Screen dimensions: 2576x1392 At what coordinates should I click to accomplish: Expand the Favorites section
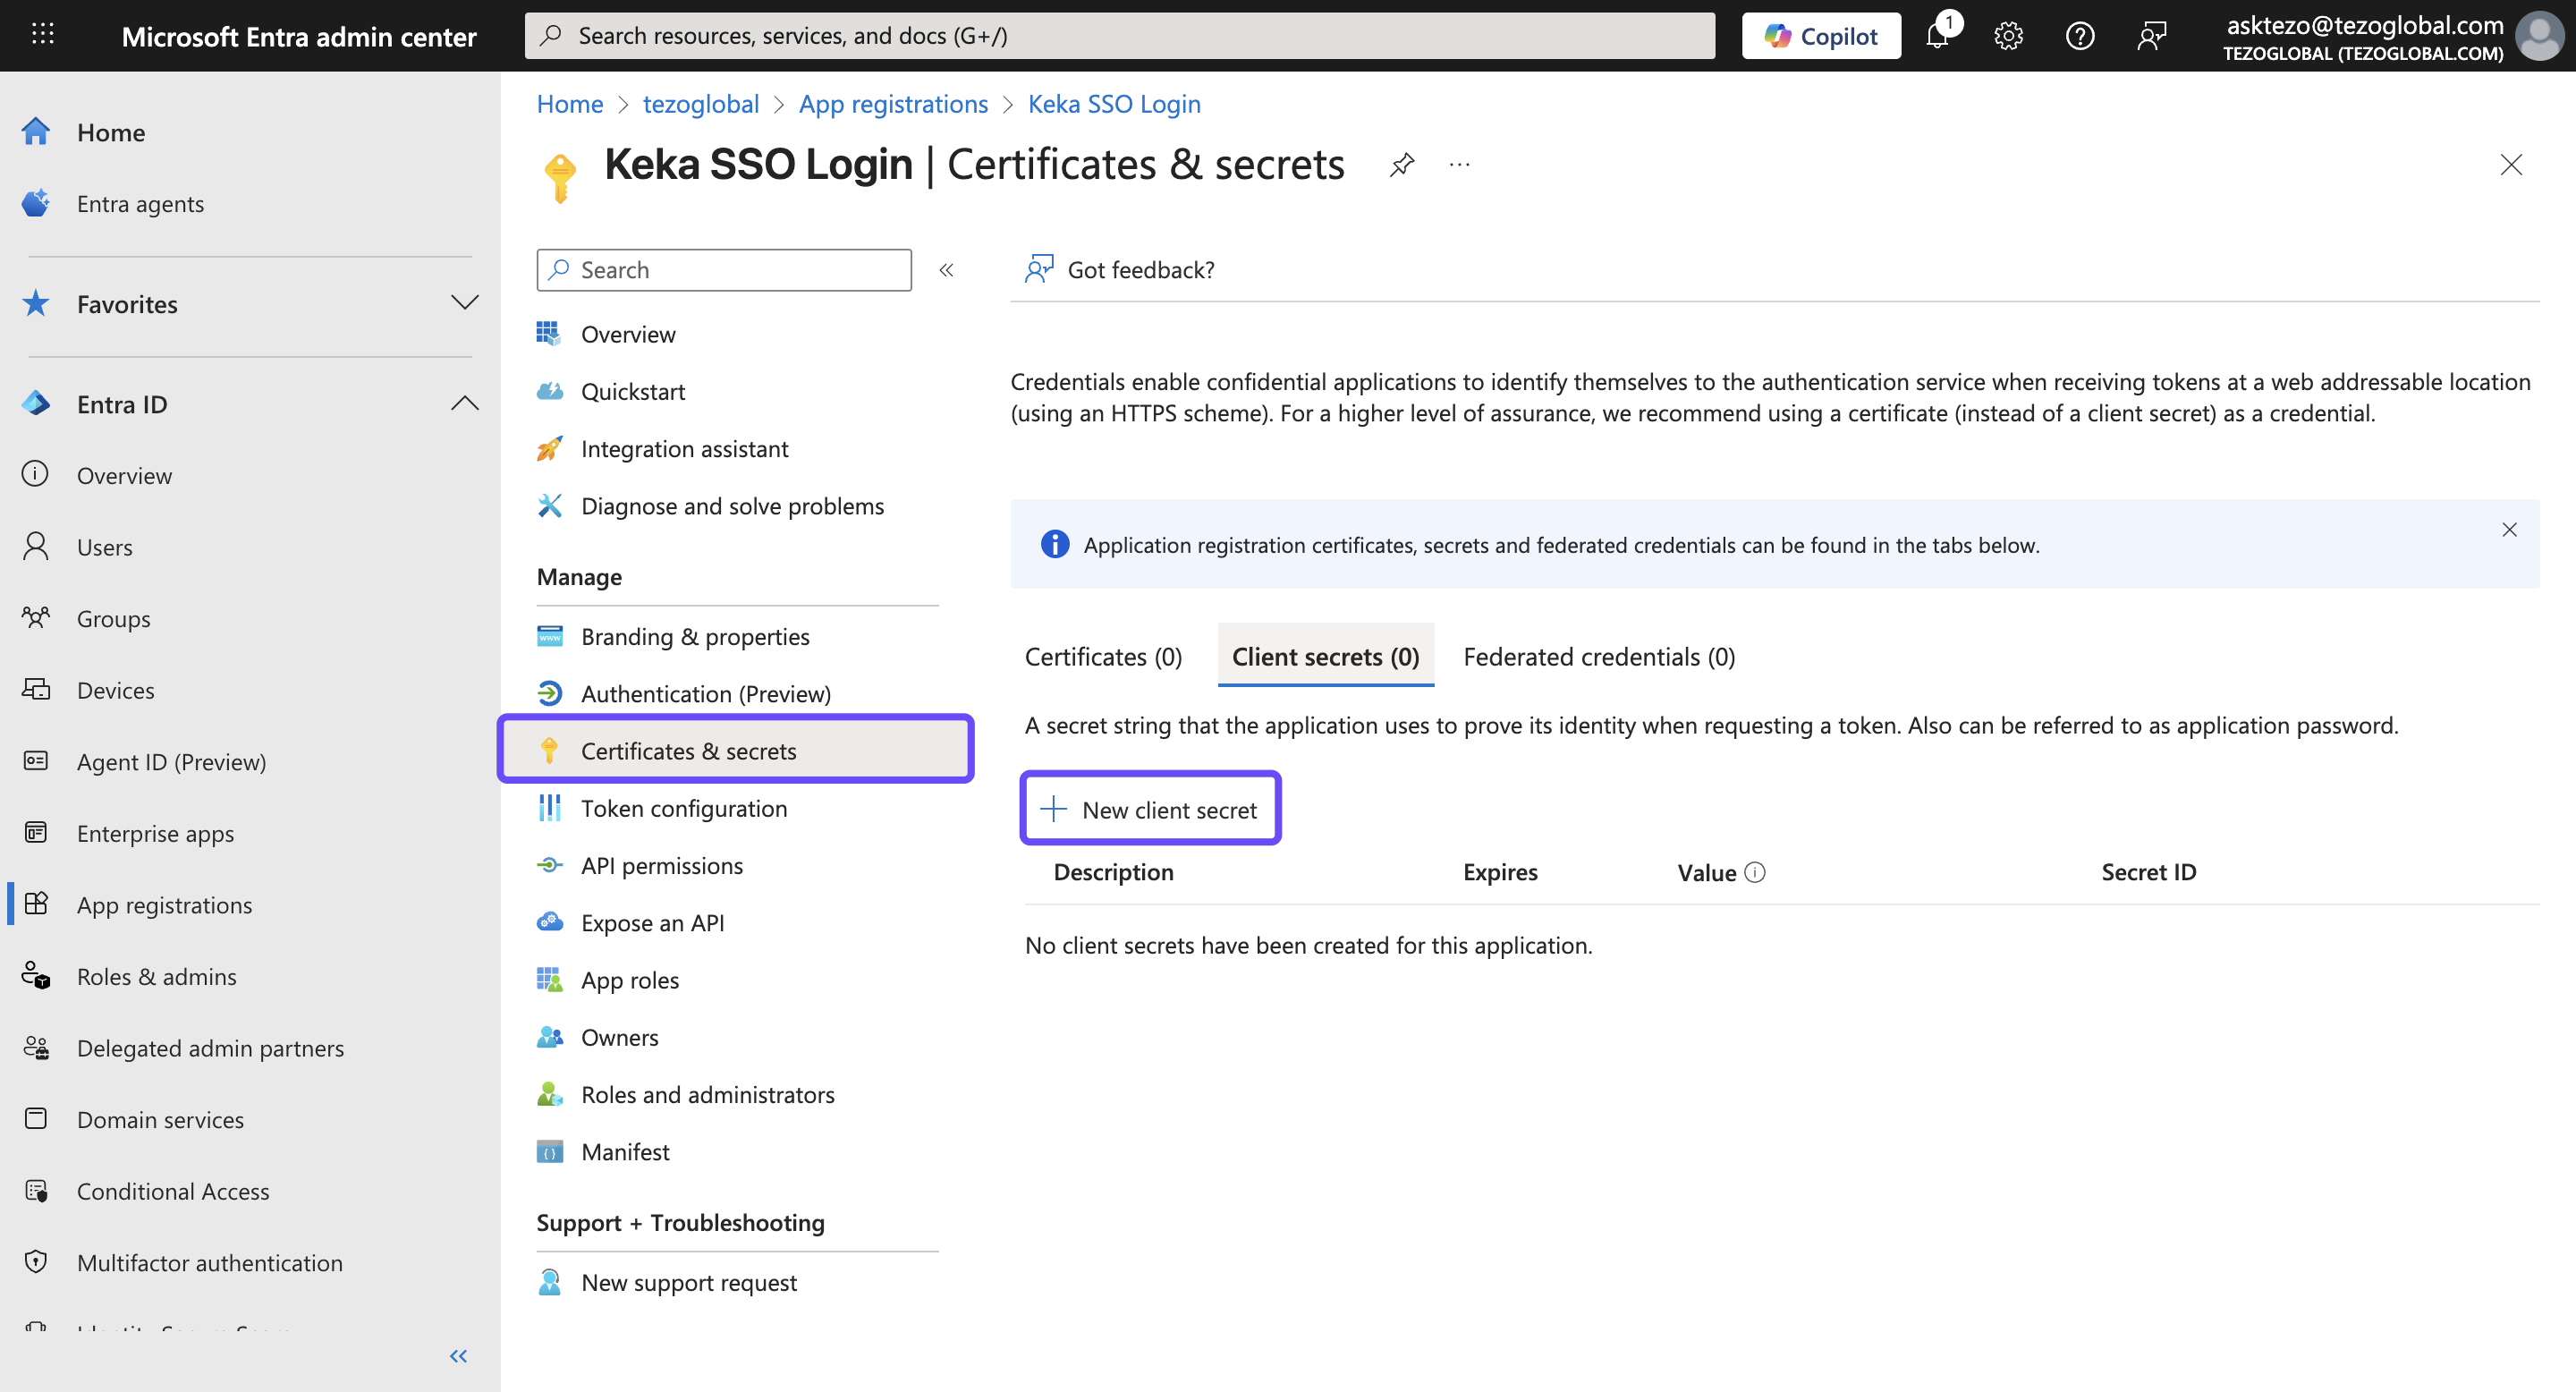[465, 303]
